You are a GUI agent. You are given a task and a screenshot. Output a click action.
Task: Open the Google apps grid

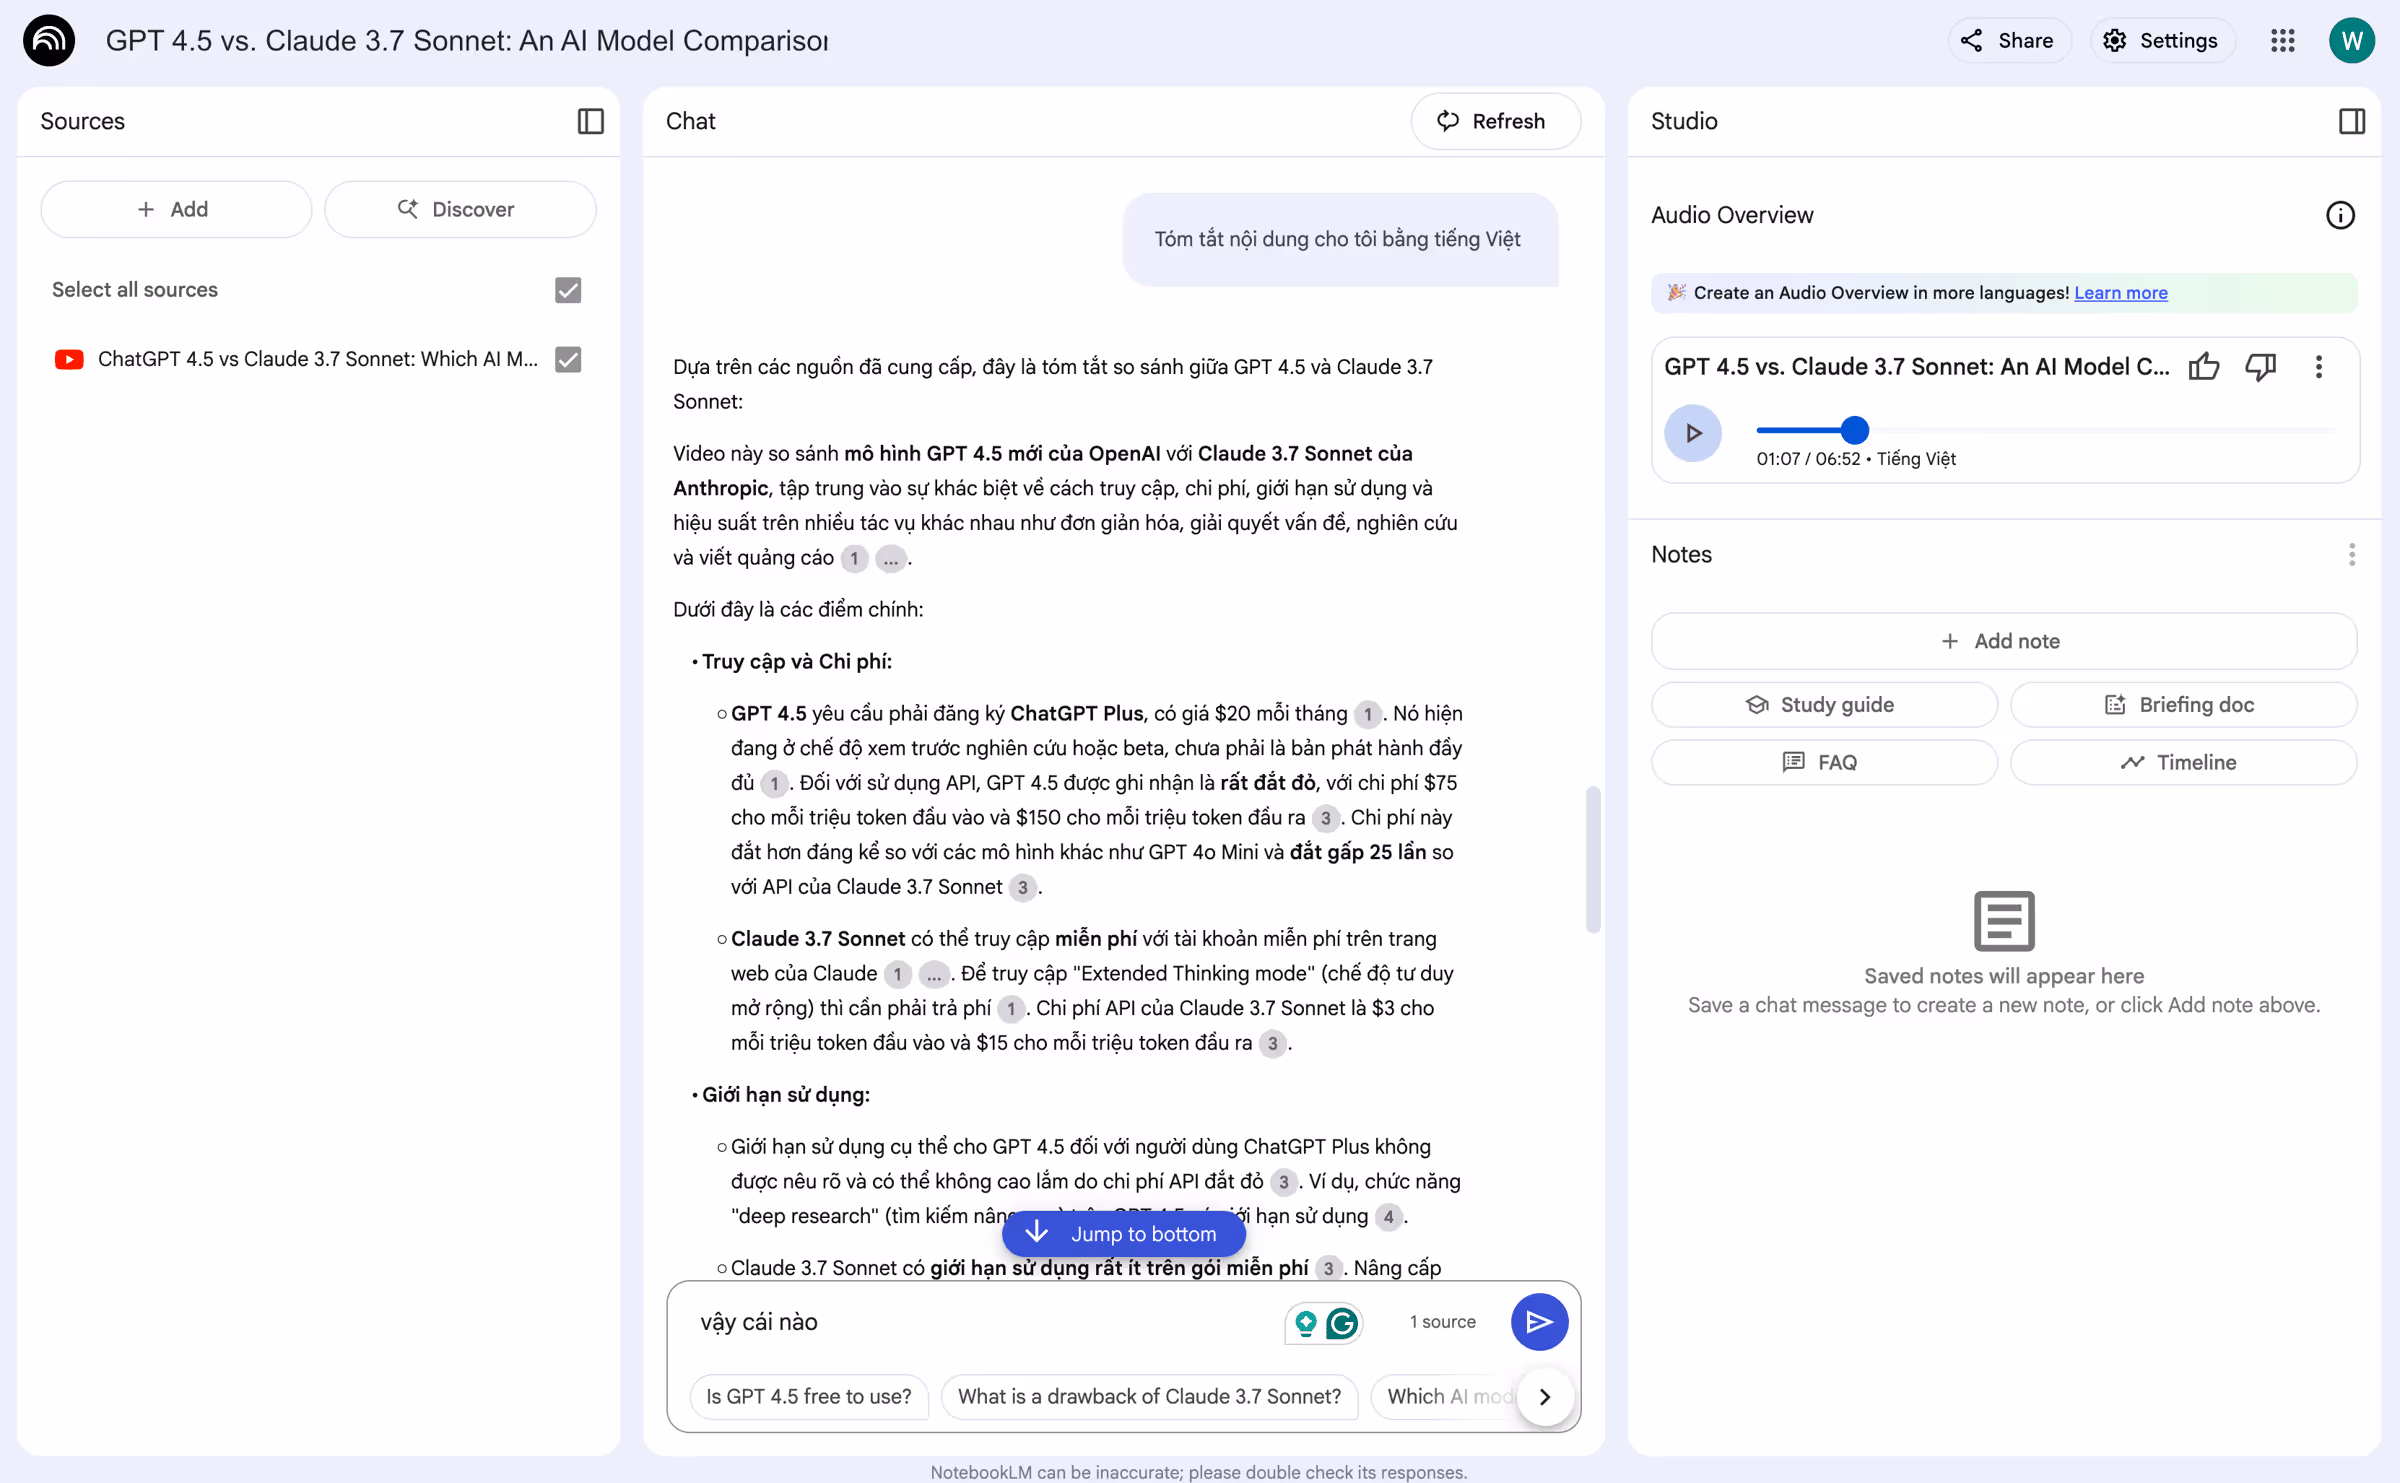[x=2282, y=41]
